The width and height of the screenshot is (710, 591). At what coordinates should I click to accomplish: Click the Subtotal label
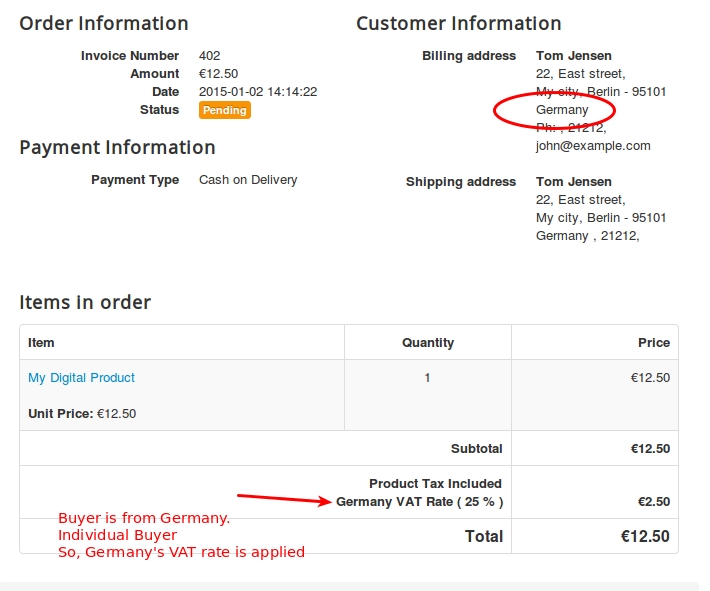click(x=476, y=449)
